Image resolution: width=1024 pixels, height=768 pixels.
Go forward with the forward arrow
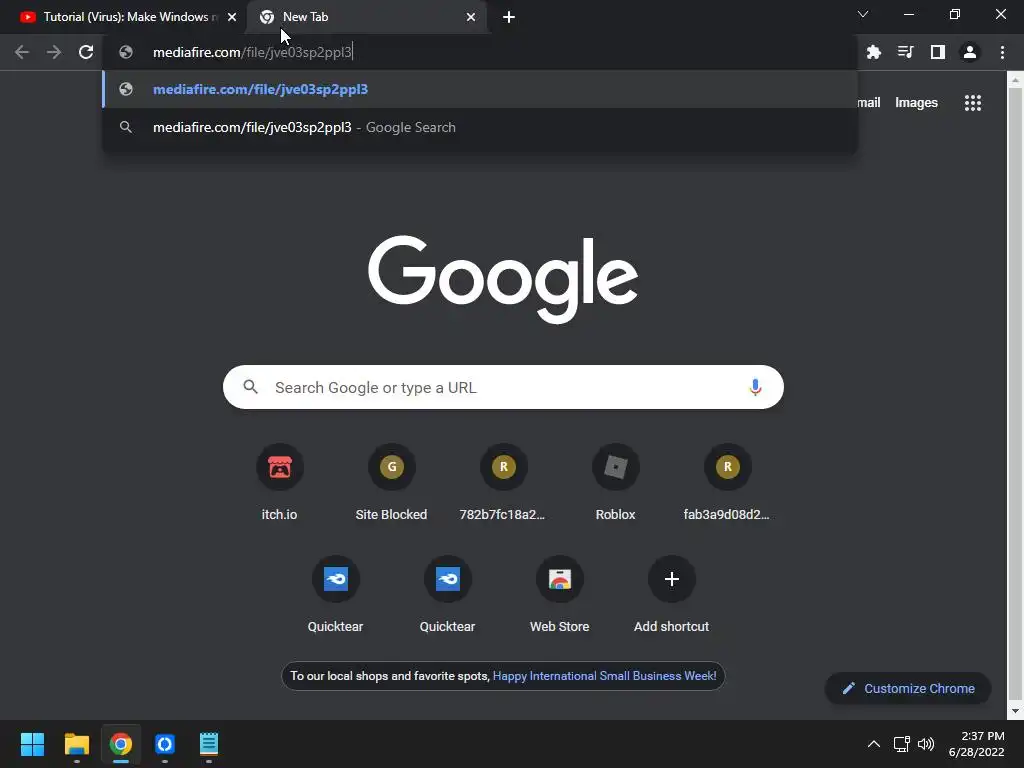54,52
